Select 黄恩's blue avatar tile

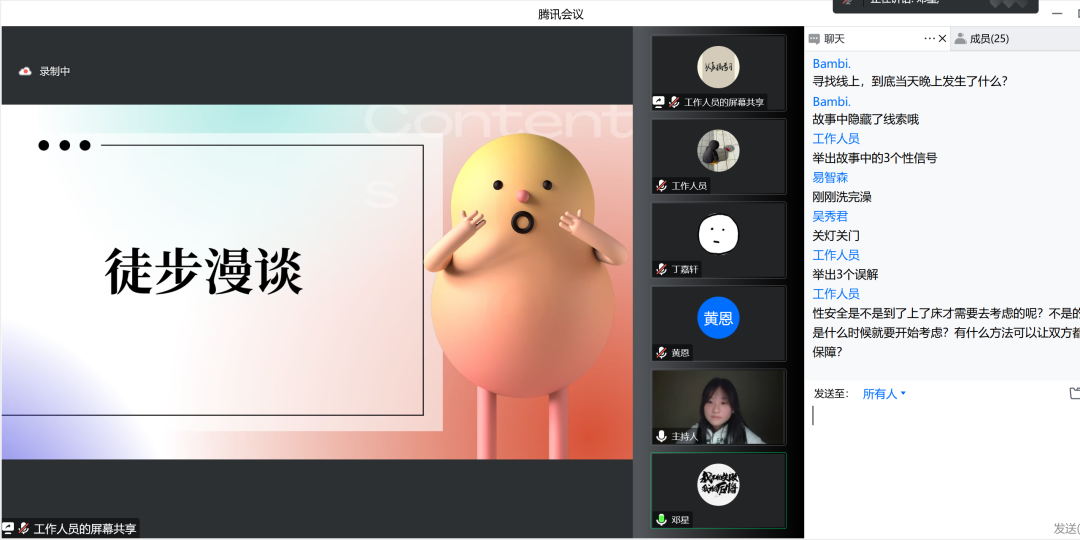pos(718,318)
